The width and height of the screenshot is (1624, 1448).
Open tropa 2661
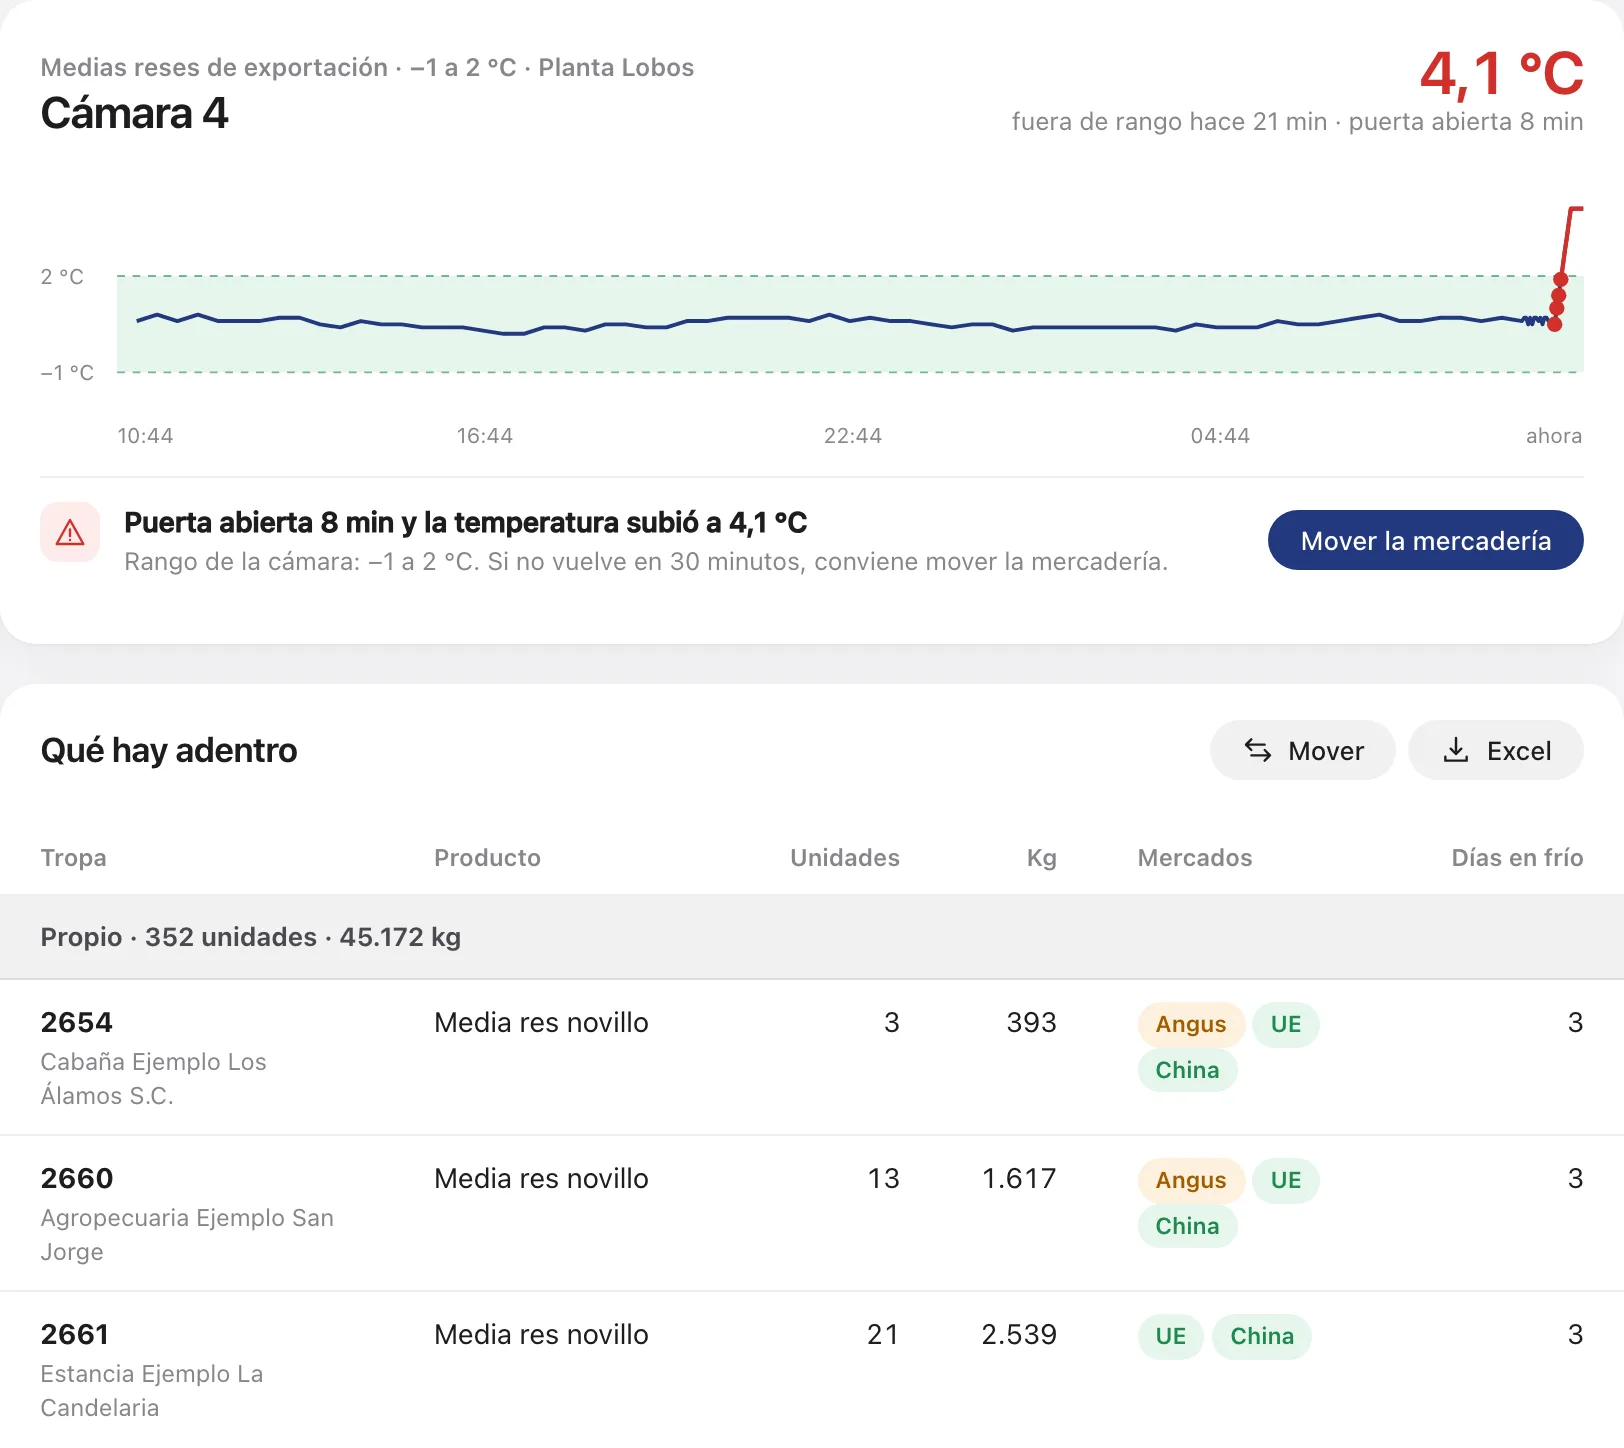(x=75, y=1335)
